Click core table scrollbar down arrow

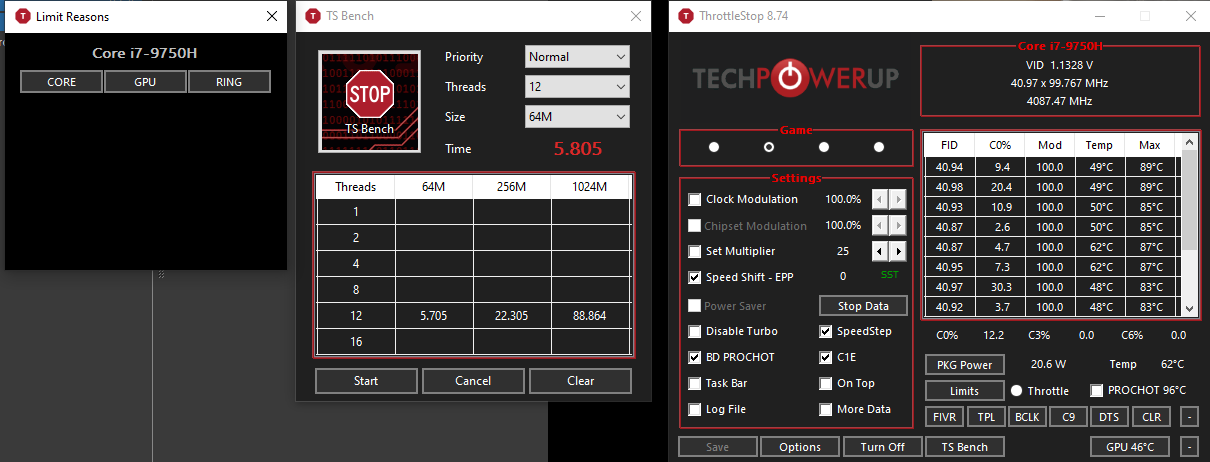click(x=1189, y=309)
